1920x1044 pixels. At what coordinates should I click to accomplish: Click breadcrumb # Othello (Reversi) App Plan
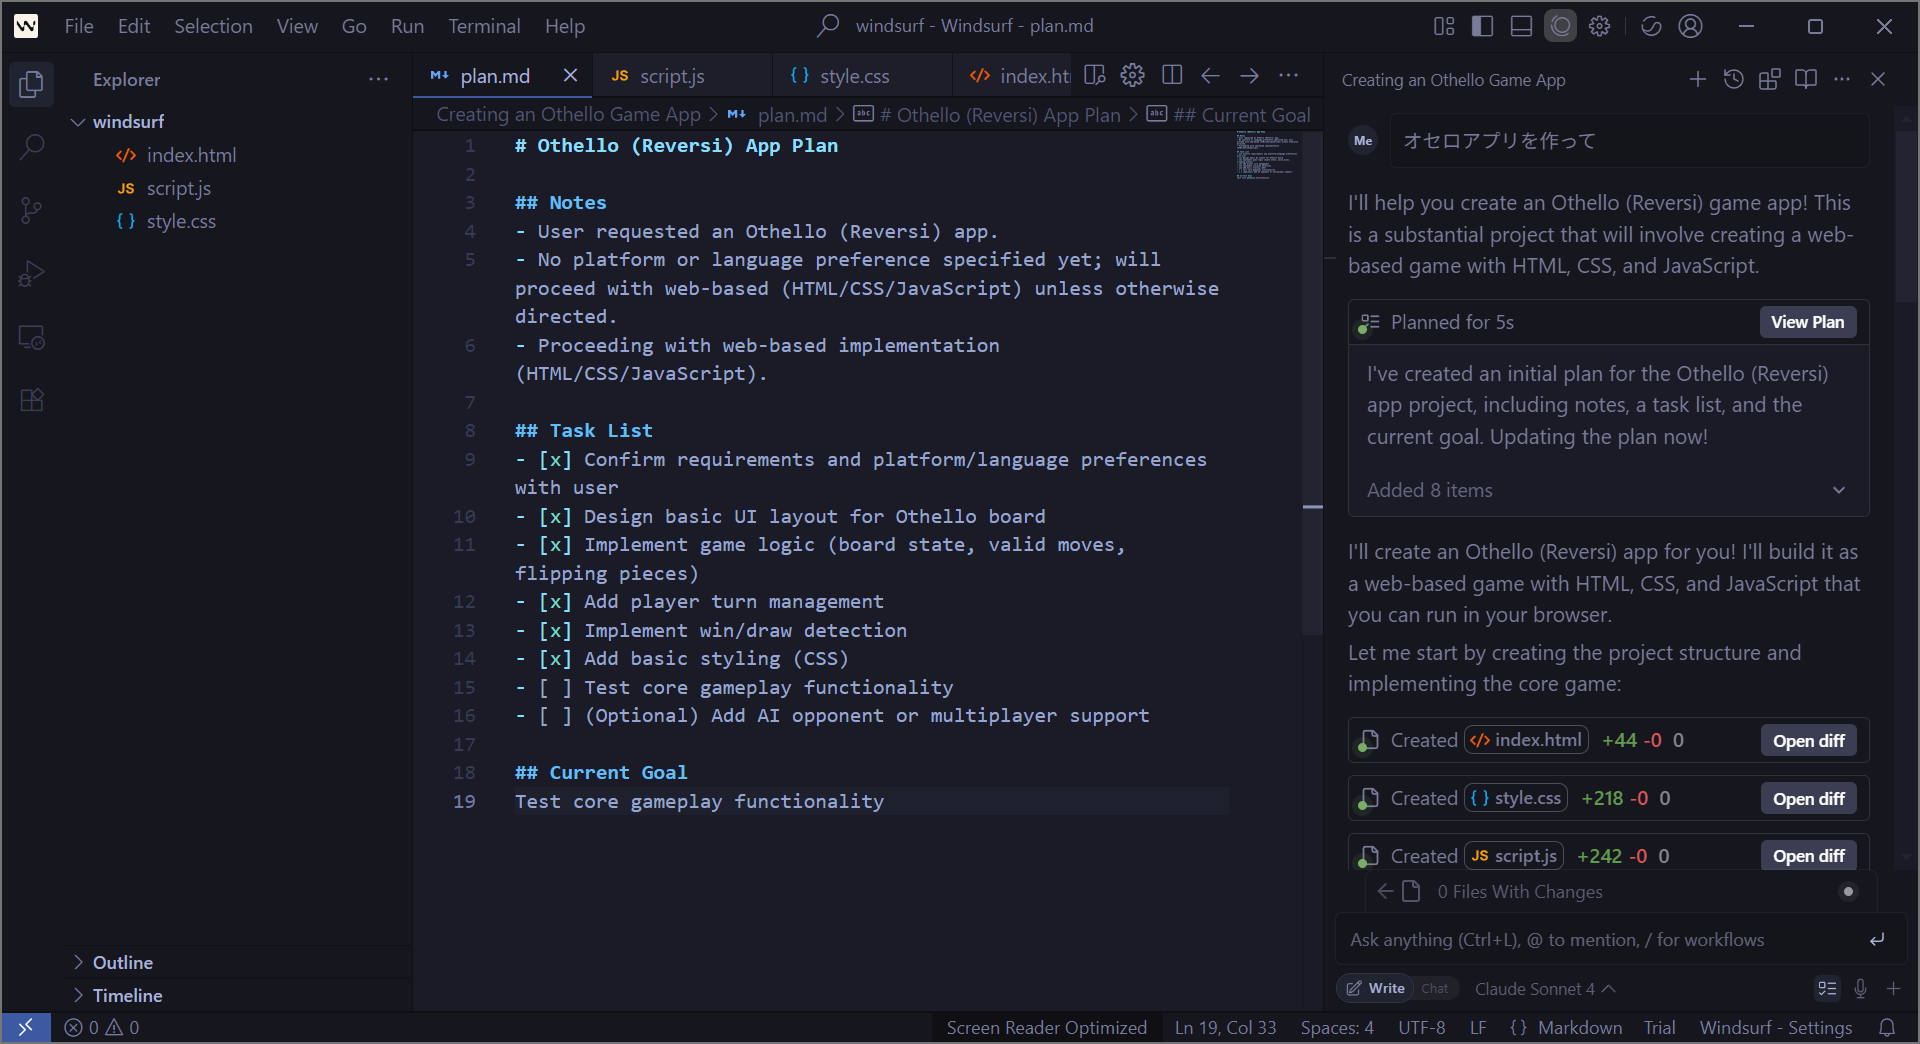coord(1000,114)
